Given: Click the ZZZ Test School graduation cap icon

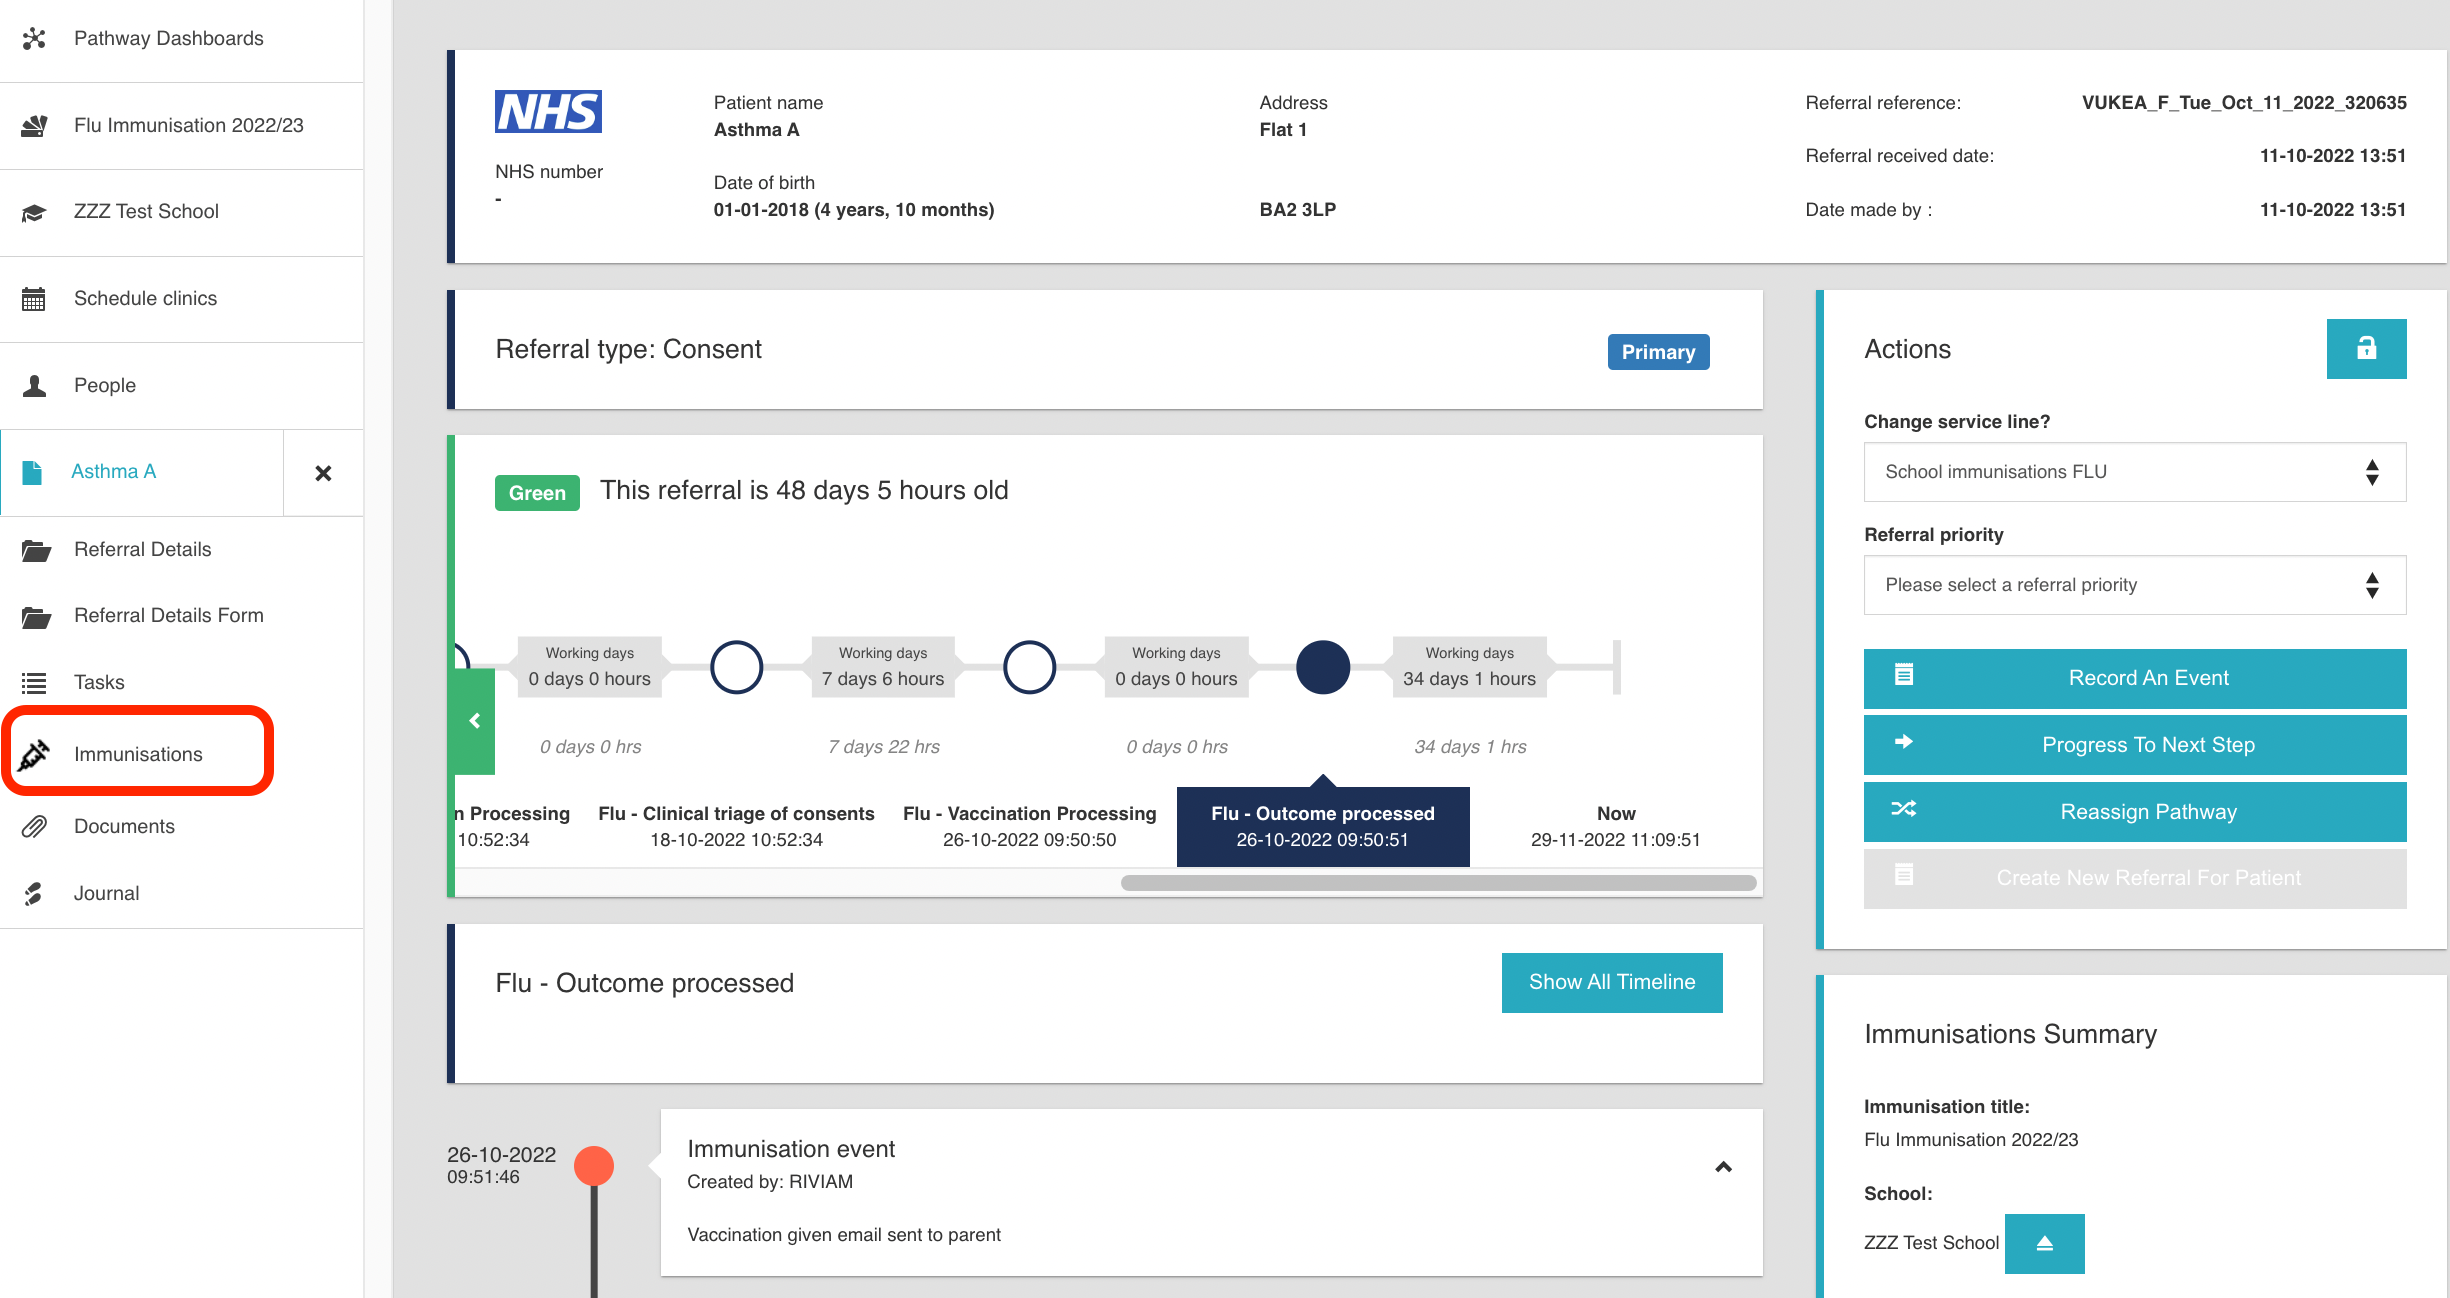Looking at the screenshot, I should 34,212.
